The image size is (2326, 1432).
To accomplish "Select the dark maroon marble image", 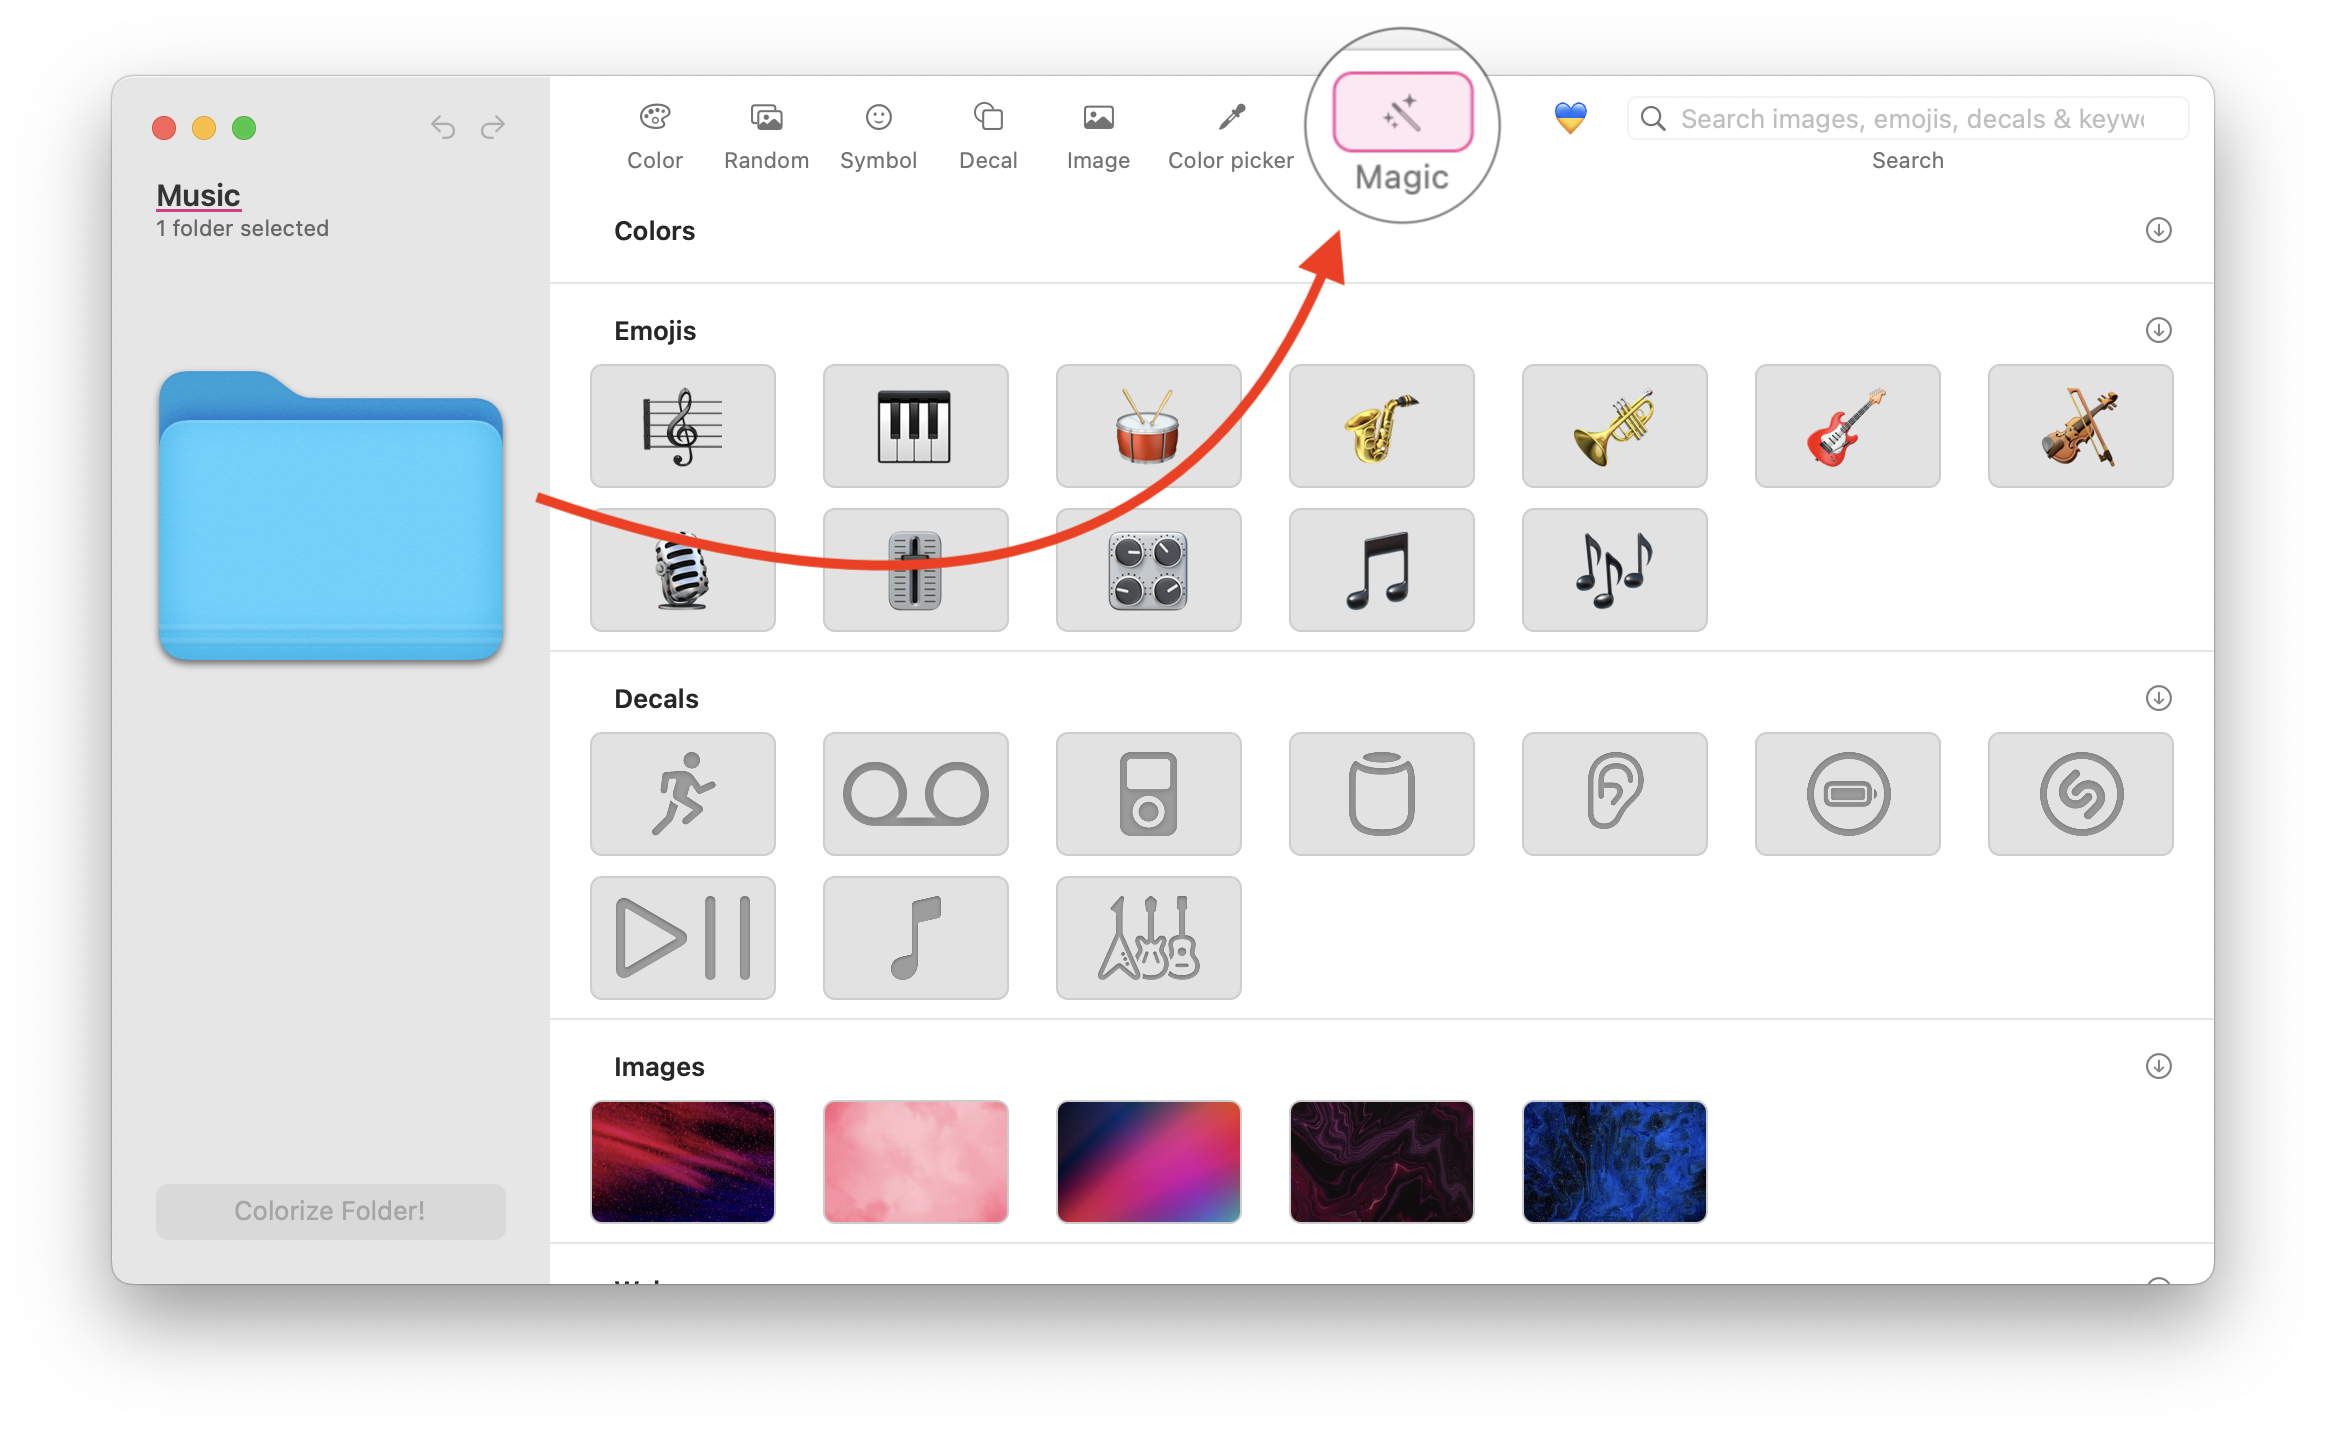I will [x=1381, y=1162].
